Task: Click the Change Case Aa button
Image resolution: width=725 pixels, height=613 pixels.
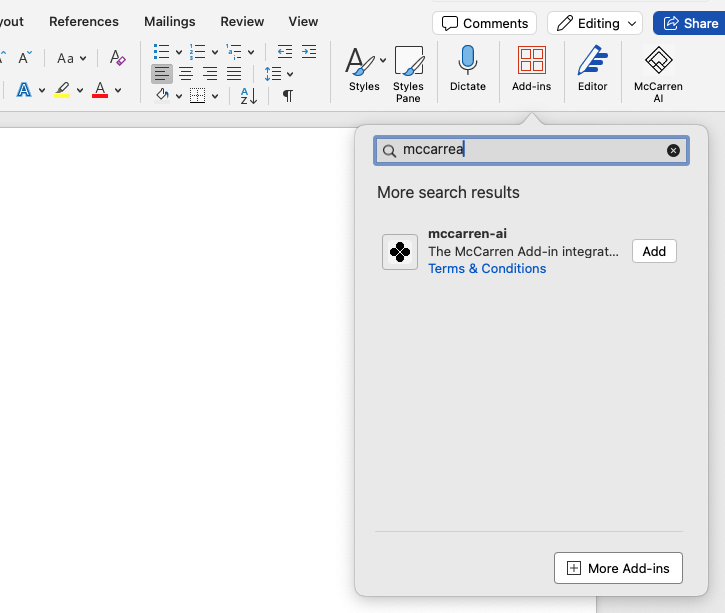Action: click(x=65, y=59)
